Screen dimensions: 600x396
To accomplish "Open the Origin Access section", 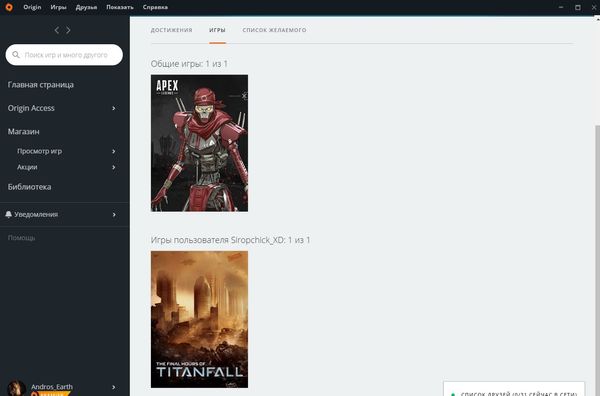I will coord(31,108).
